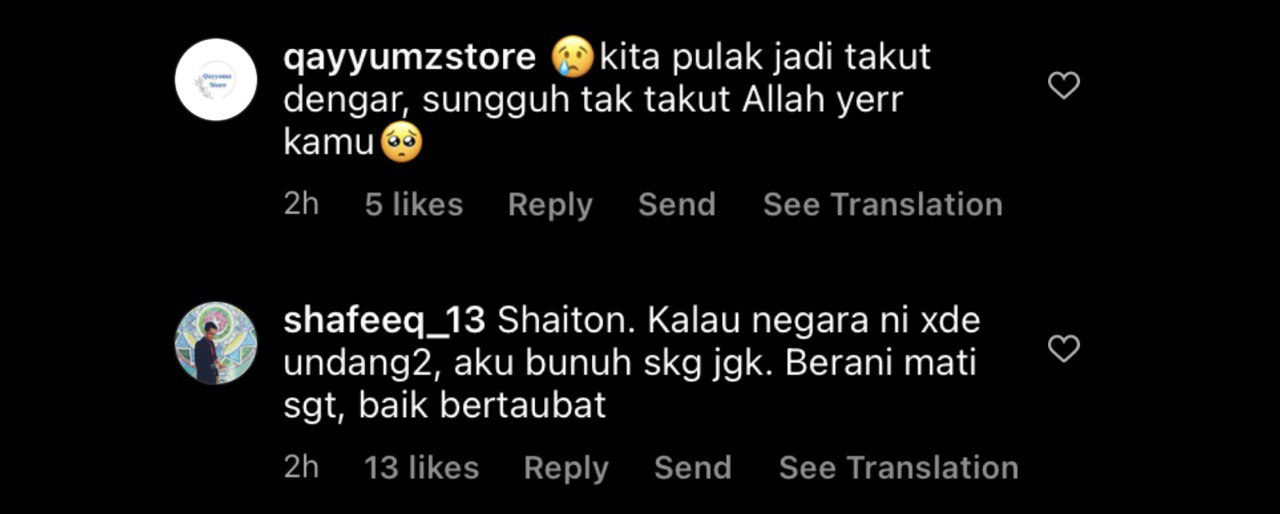This screenshot has height=514, width=1280.
Task: Reply to qayyumzstore's comment
Action: click(x=550, y=205)
